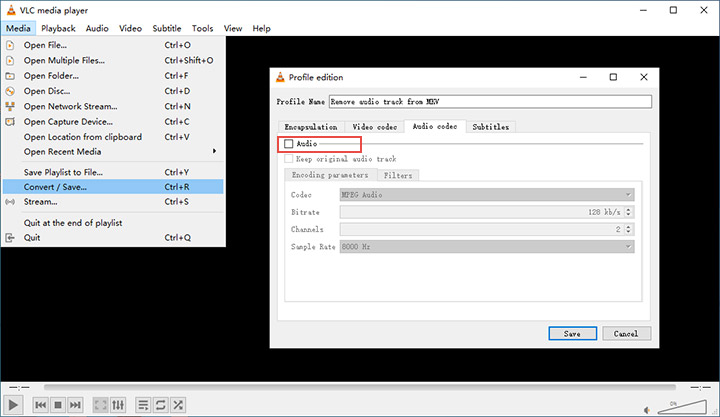Click the VLC cone icon in main title bar
720x417 pixels.
pos(11,10)
